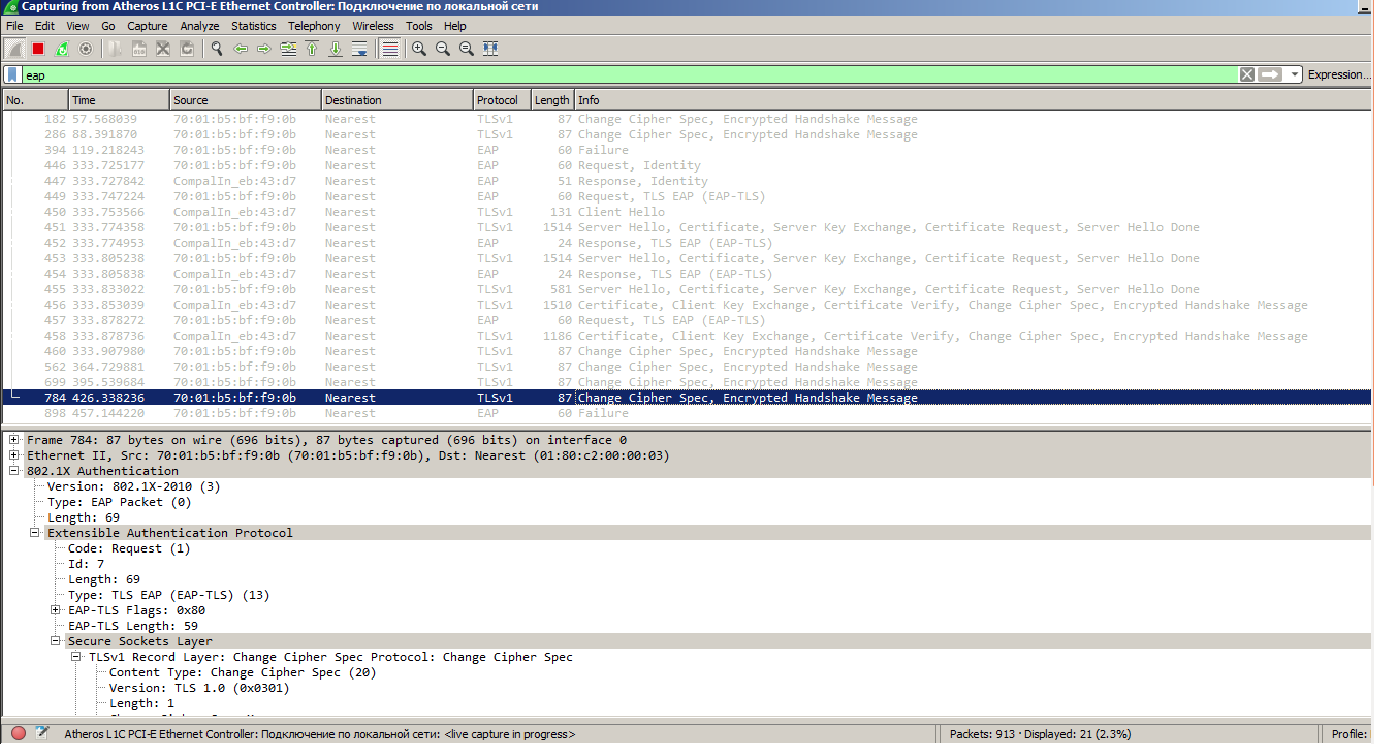Click the close capture file icon
Viewport: 1374px width, 744px height.
coord(163,48)
